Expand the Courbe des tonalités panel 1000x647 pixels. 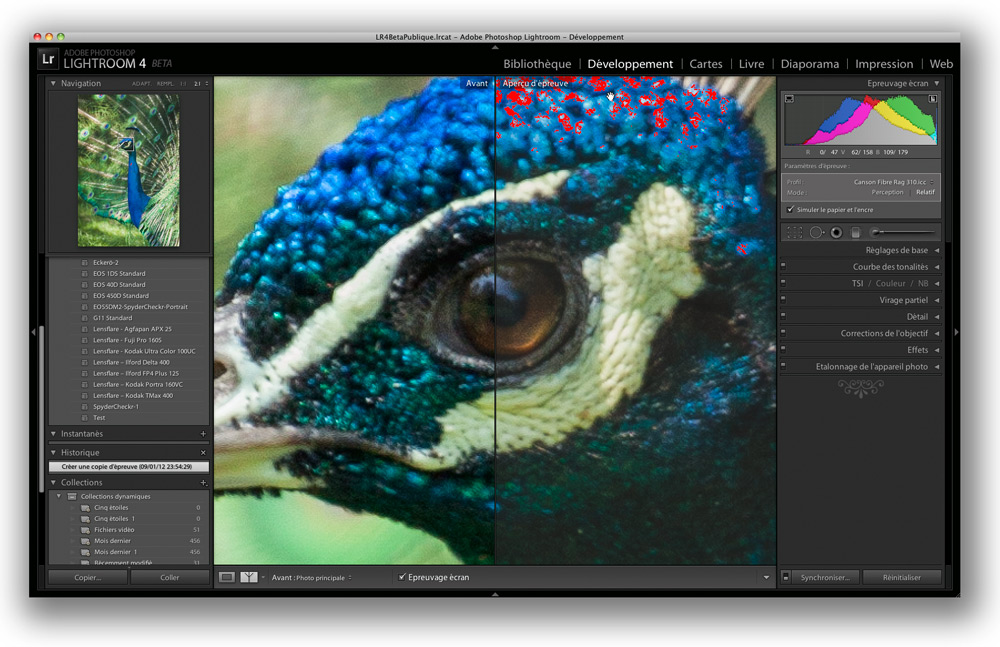(937, 267)
